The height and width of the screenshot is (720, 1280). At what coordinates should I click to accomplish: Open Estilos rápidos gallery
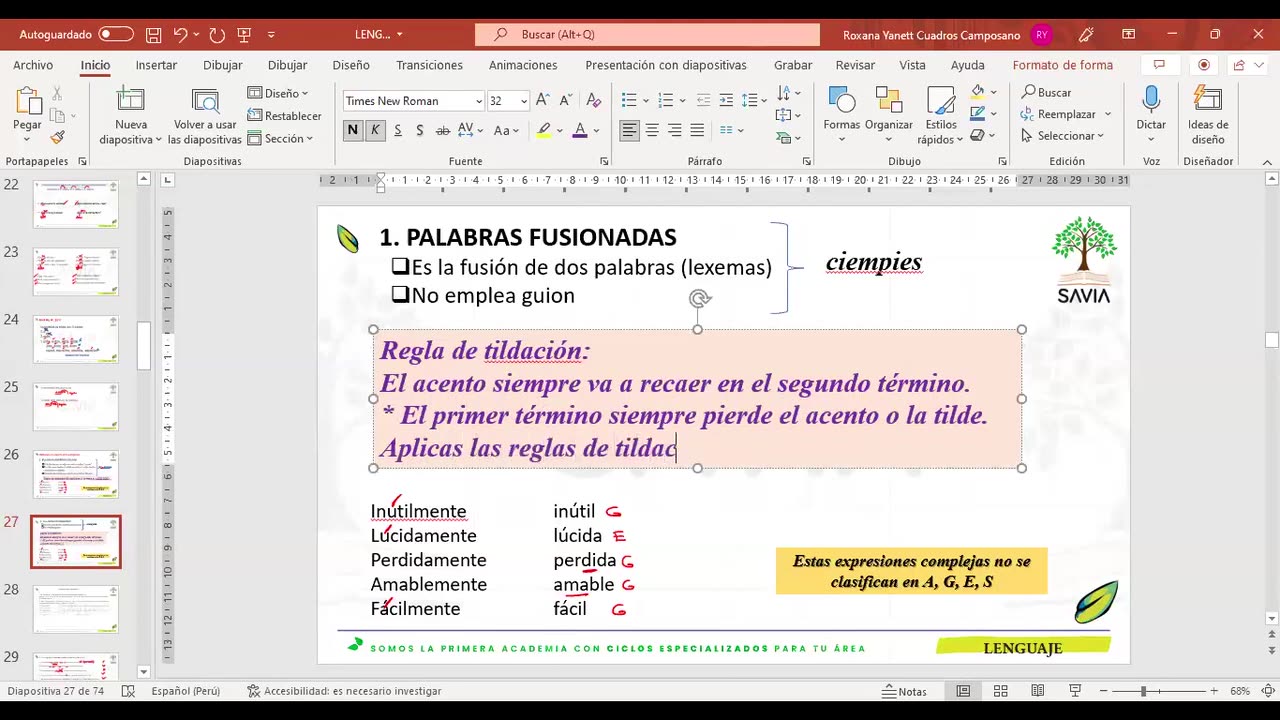(941, 116)
